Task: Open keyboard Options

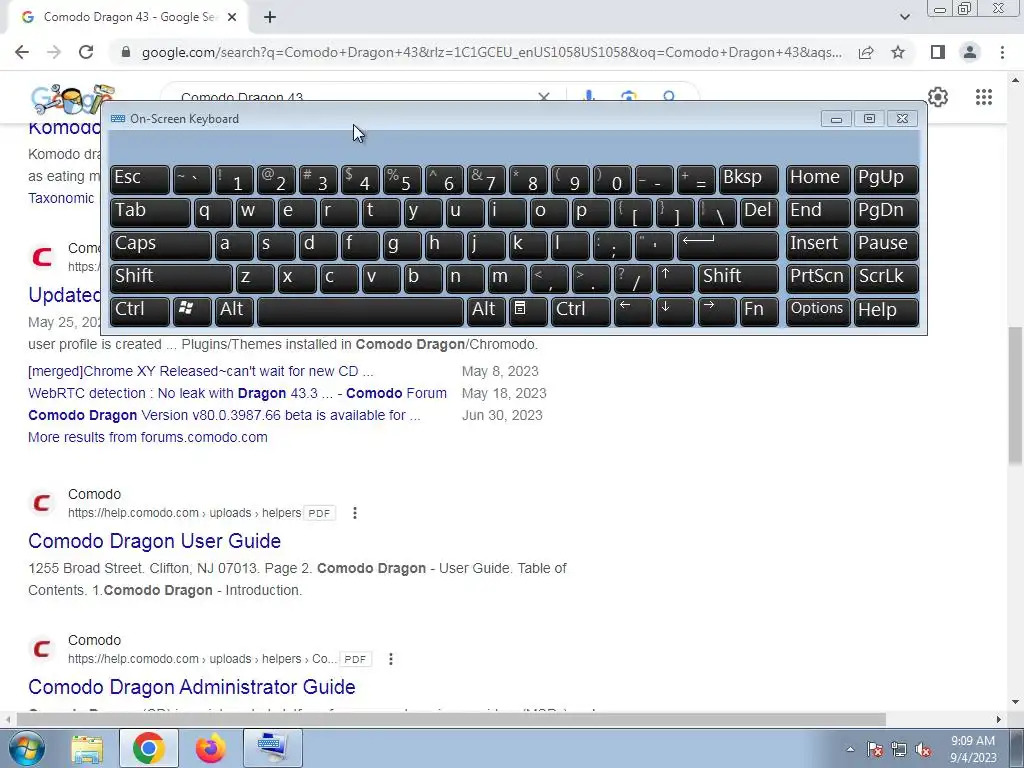Action: [x=818, y=312]
